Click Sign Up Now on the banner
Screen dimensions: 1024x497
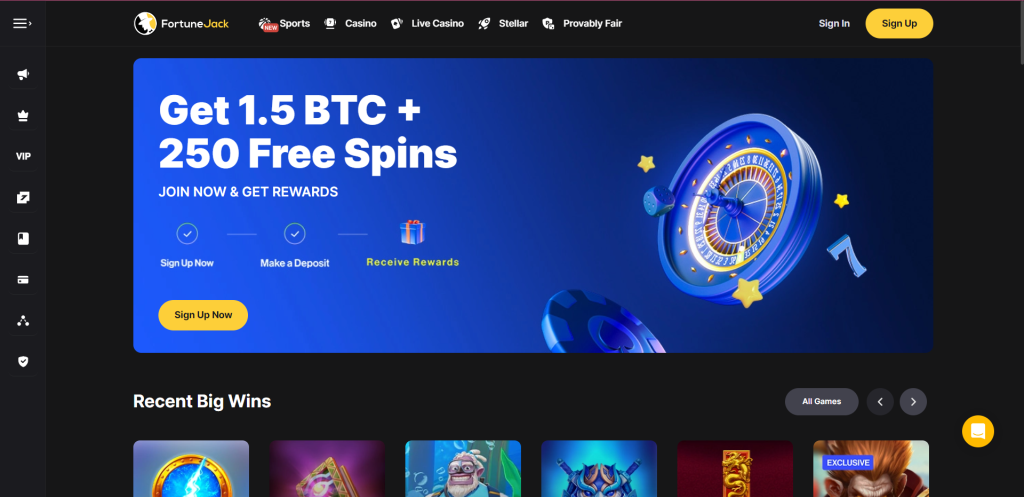coord(203,315)
